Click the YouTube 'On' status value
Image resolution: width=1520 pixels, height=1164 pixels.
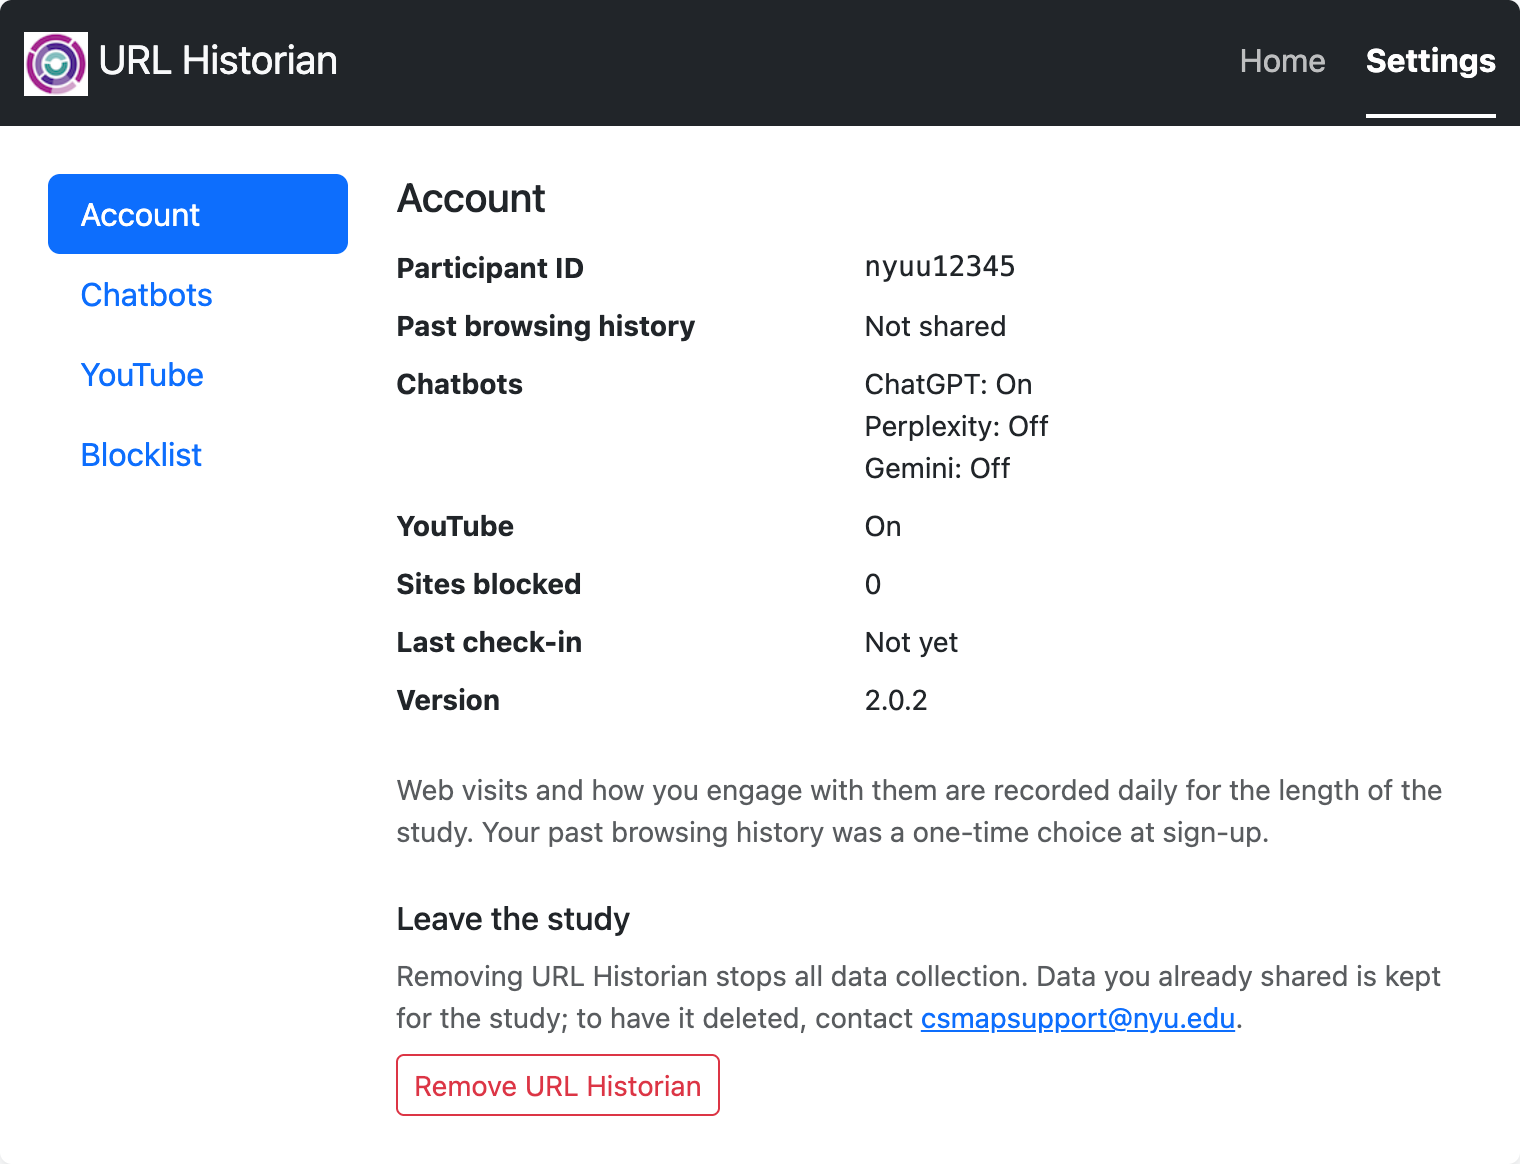coord(883,526)
